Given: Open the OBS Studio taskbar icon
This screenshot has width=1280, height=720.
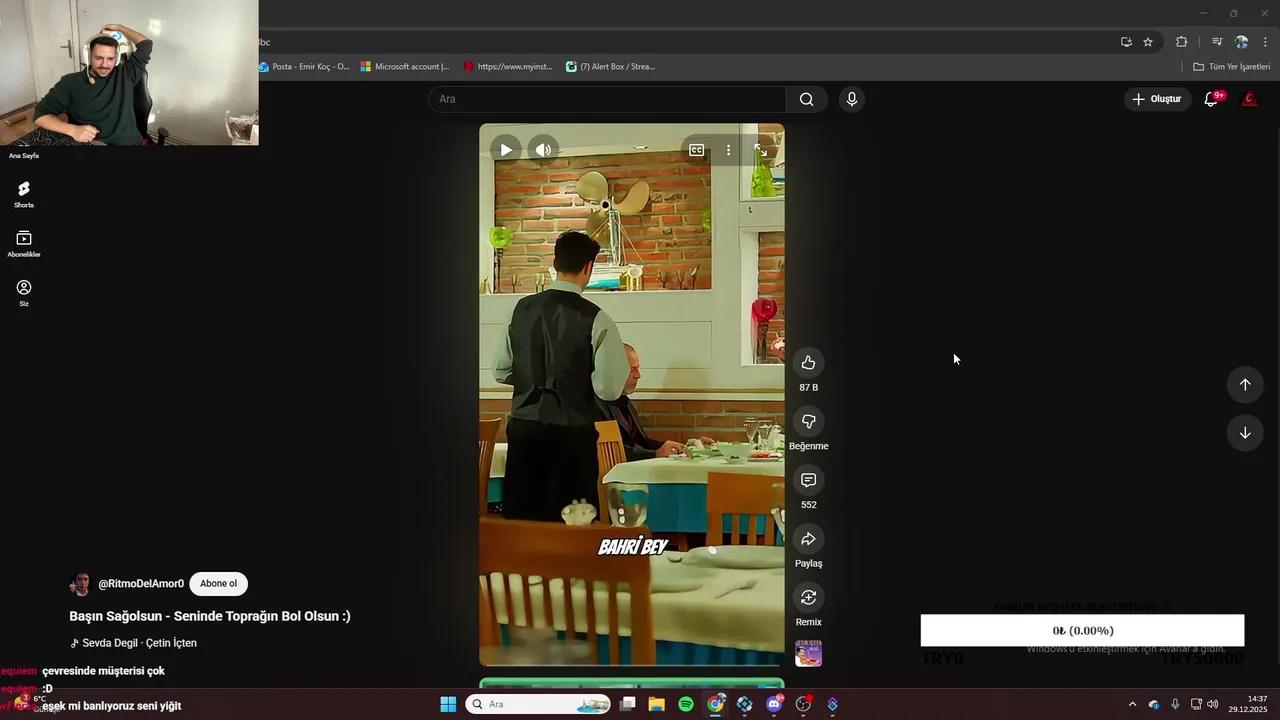Looking at the screenshot, I should pyautogui.click(x=803, y=704).
